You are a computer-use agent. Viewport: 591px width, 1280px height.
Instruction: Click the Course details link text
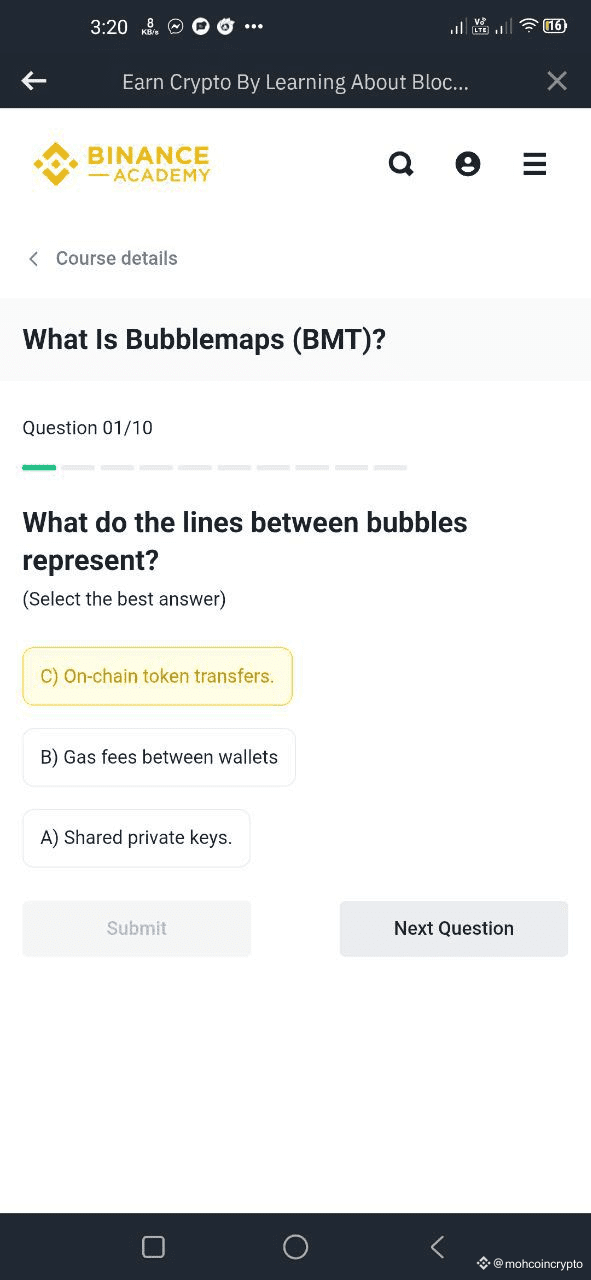[117, 258]
